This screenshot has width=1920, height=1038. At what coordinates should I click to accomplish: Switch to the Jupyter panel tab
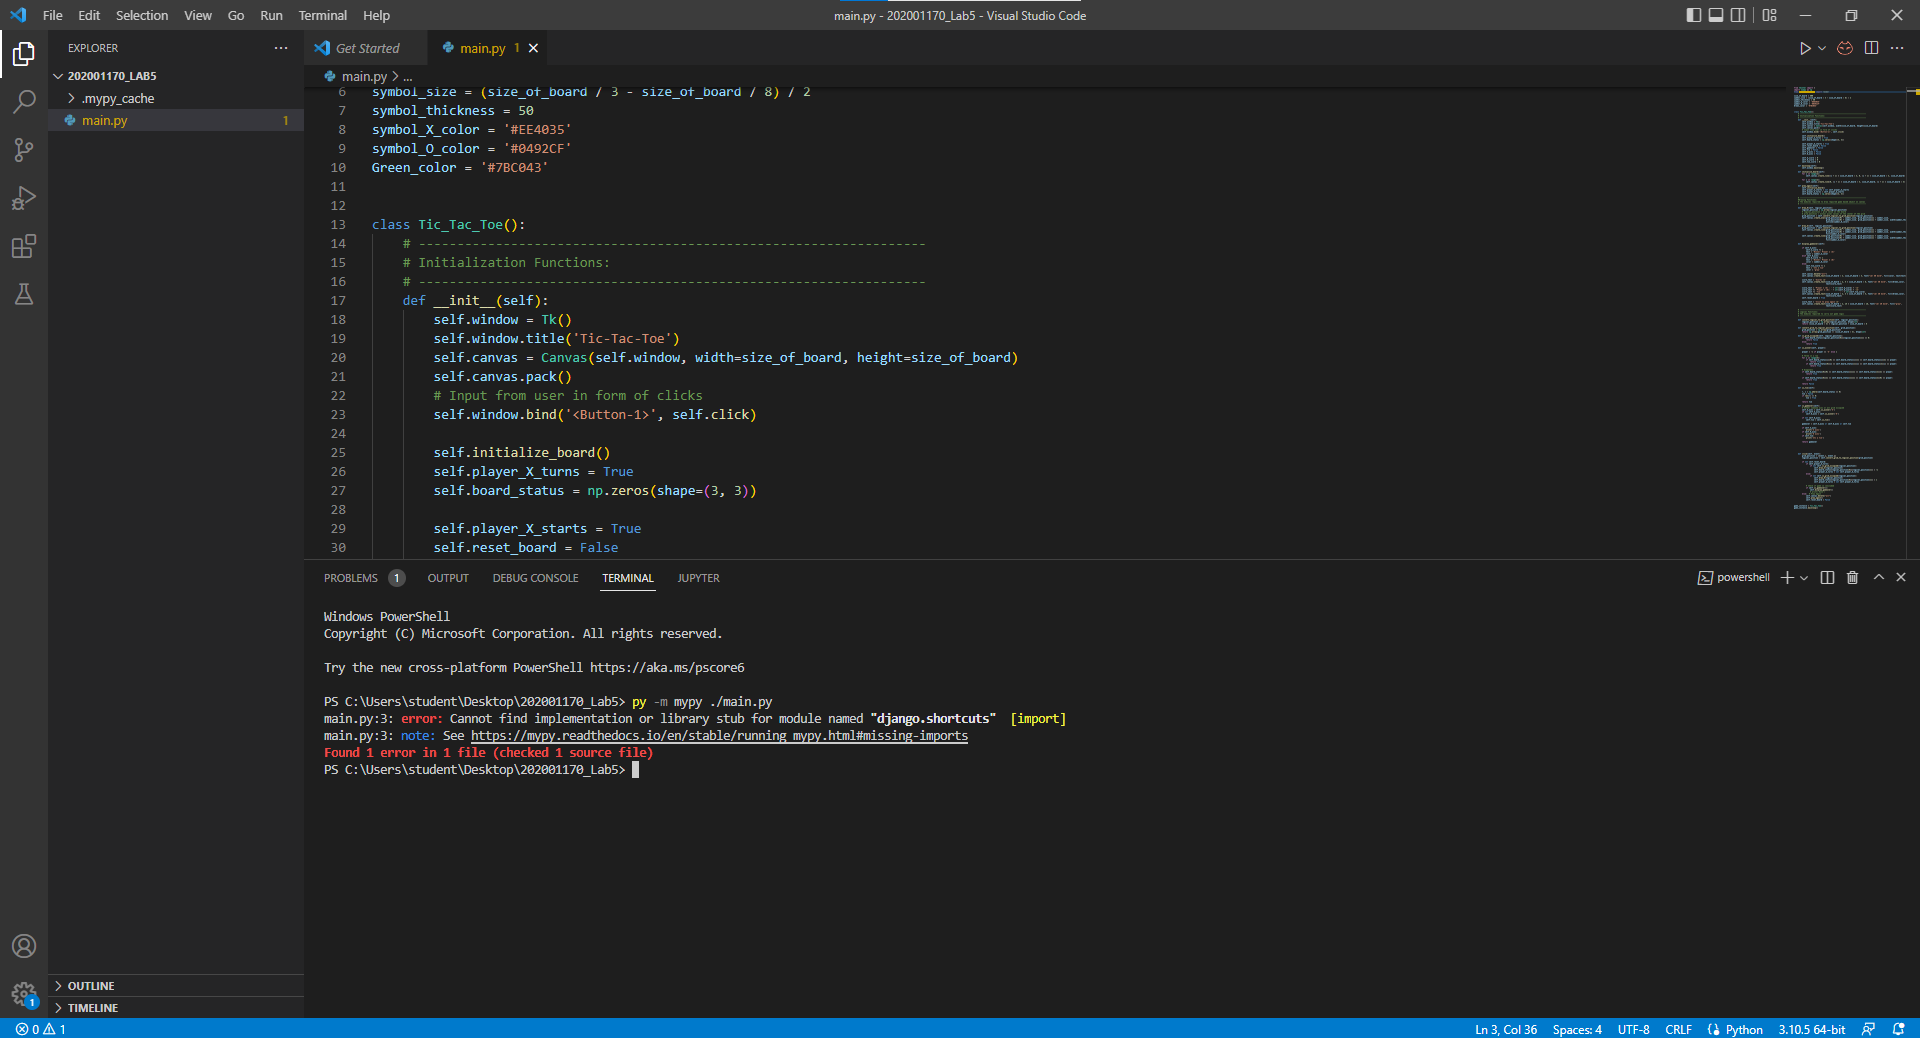(x=698, y=578)
